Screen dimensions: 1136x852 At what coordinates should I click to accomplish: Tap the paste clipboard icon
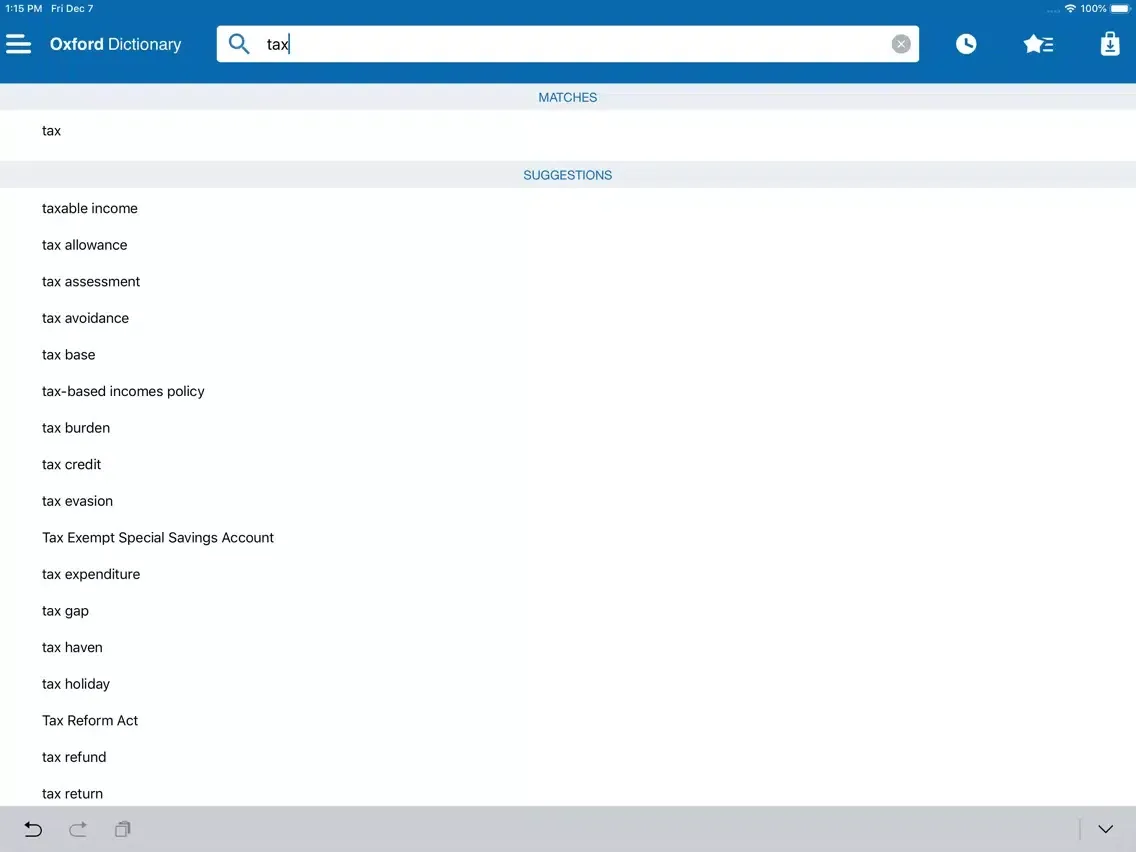(122, 829)
